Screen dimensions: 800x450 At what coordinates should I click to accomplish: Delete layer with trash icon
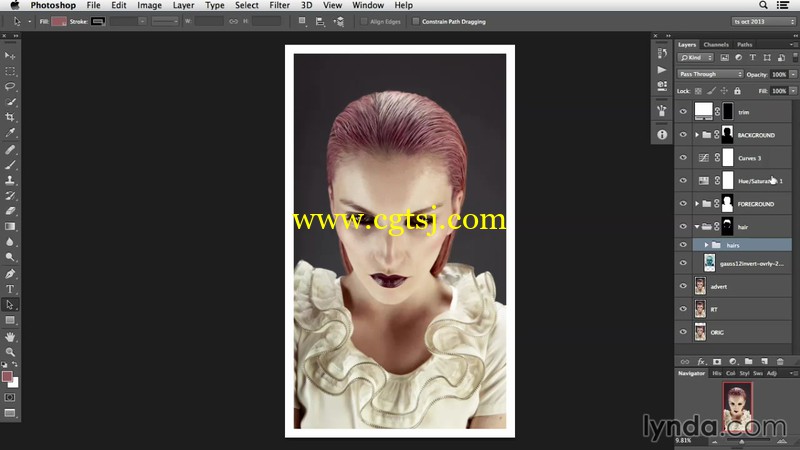pos(780,361)
